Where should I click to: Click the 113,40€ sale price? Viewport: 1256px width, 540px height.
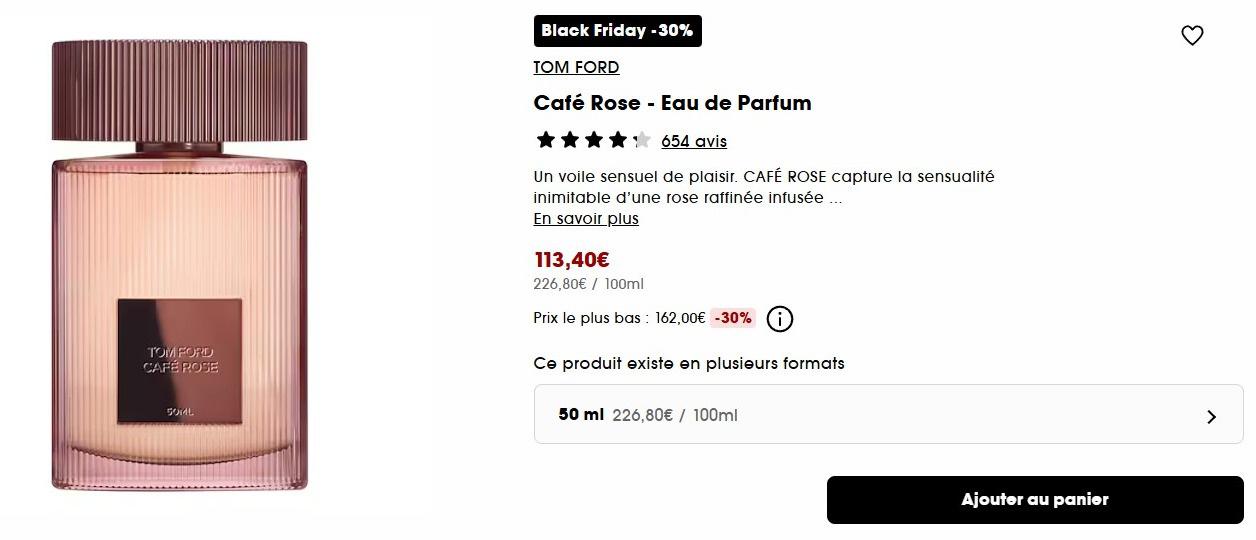(x=572, y=260)
